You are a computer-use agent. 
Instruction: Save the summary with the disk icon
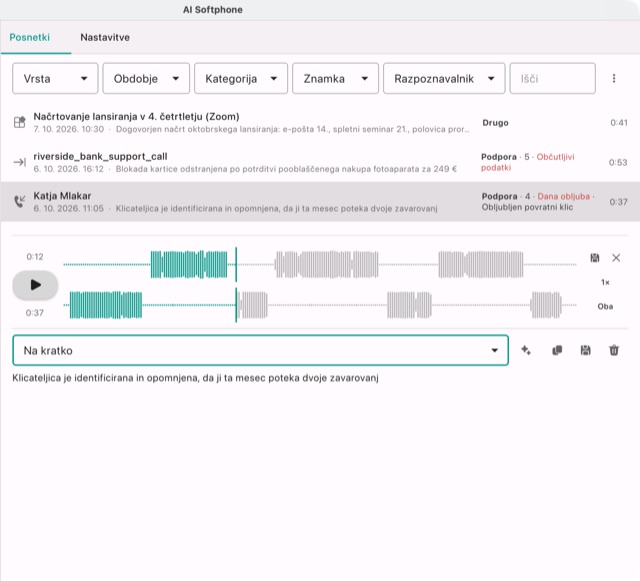585,350
